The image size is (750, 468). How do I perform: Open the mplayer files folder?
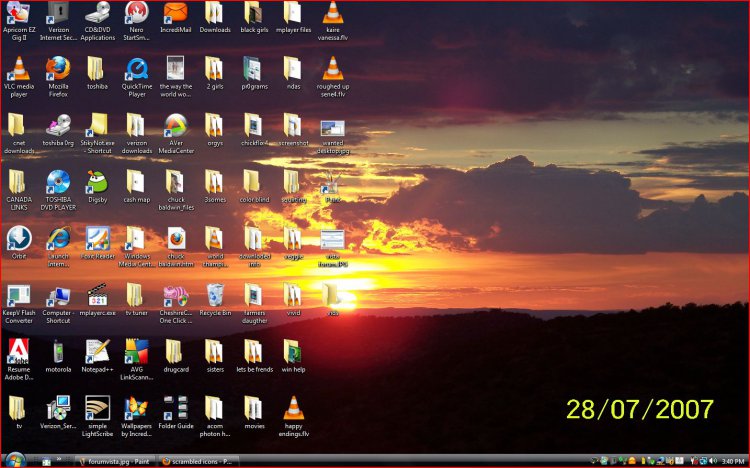tap(293, 18)
